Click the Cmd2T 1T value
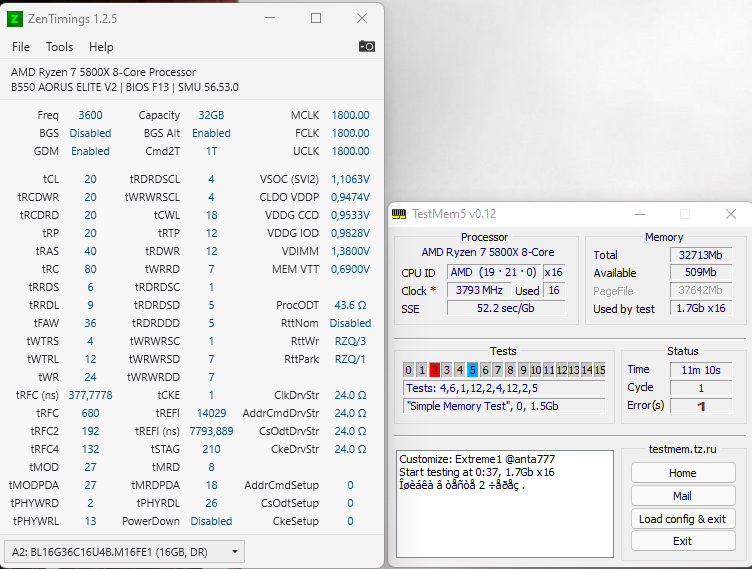The height and width of the screenshot is (569, 752). point(212,151)
